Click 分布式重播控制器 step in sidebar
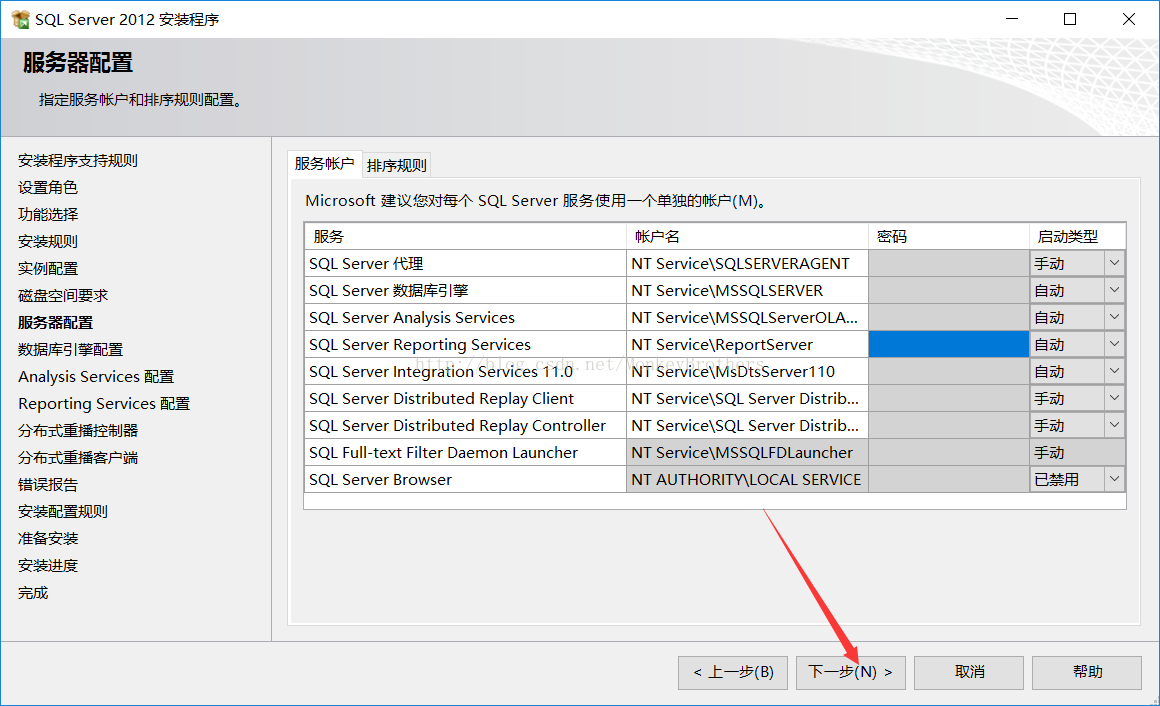The height and width of the screenshot is (706, 1160). (x=78, y=431)
